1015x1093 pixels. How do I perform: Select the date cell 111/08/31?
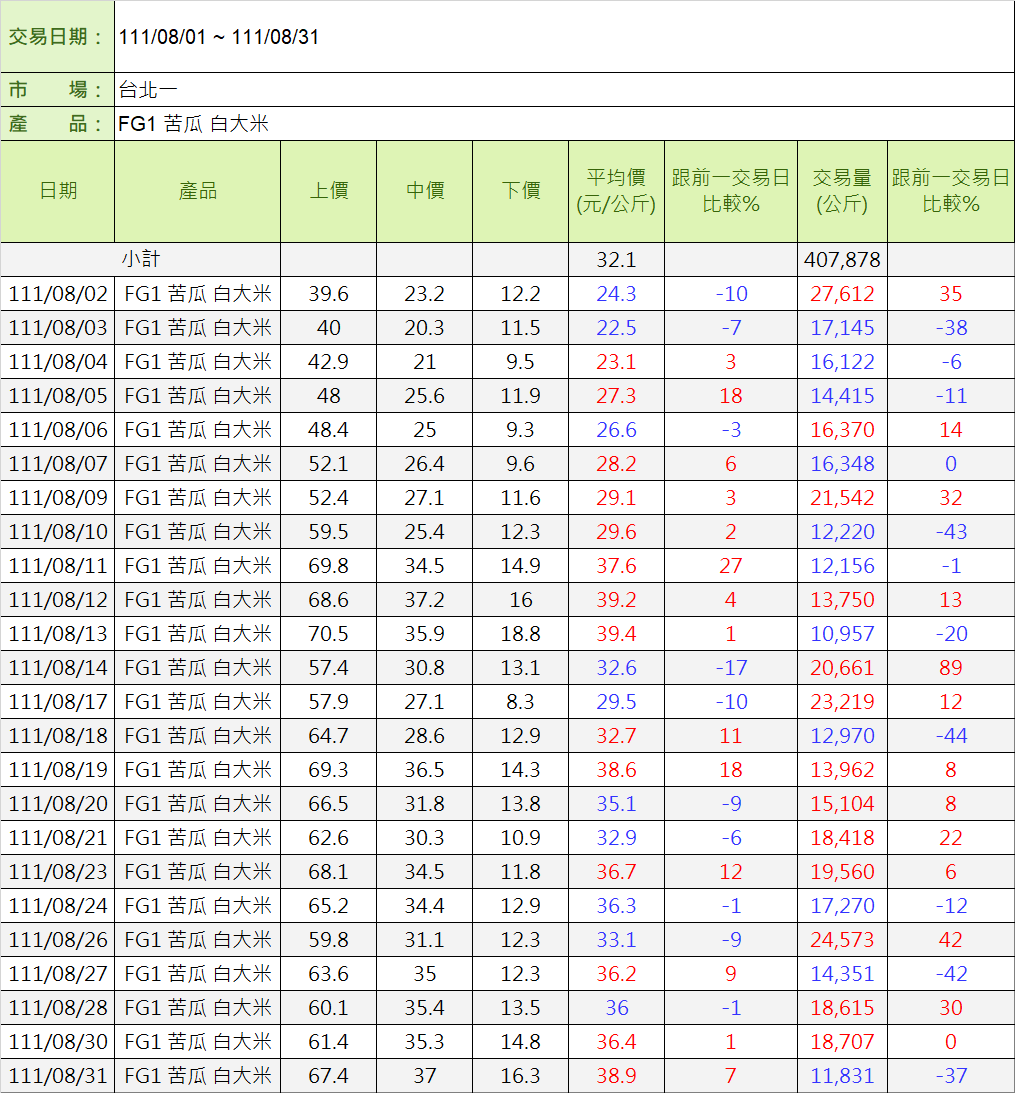click(x=58, y=1076)
